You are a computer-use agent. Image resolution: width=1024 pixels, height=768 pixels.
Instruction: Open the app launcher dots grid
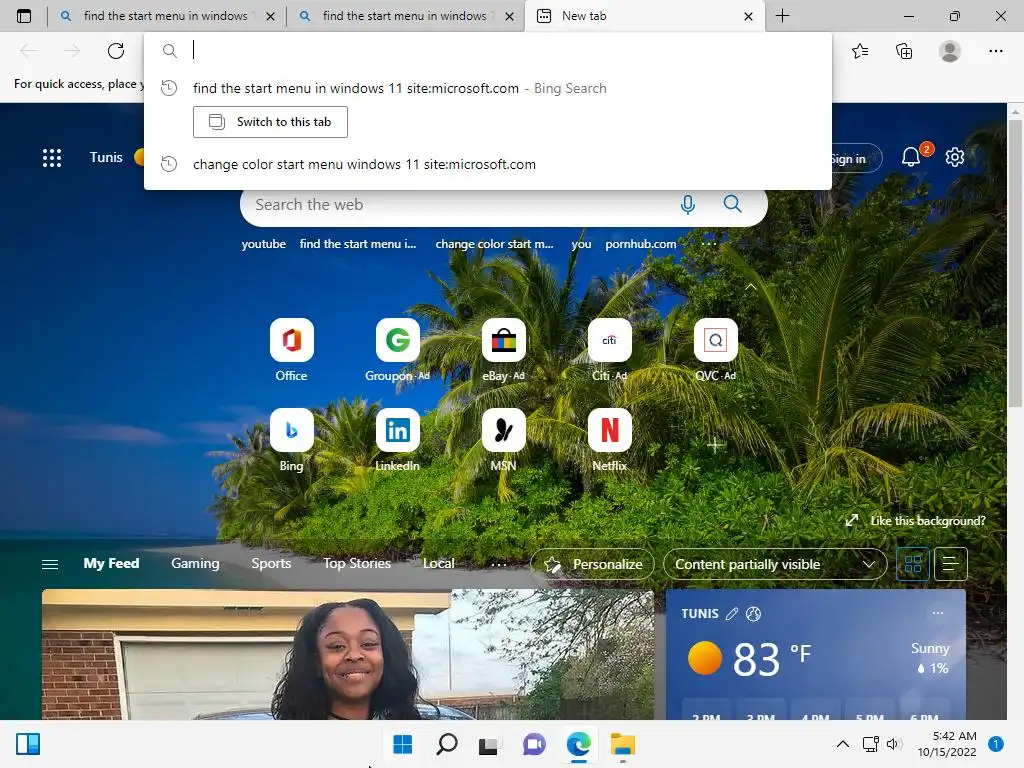coord(52,157)
